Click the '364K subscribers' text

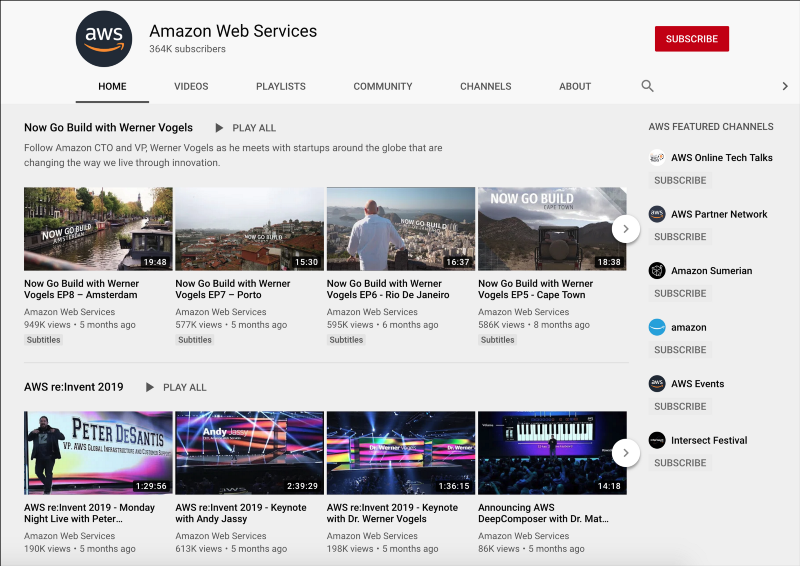tap(187, 49)
